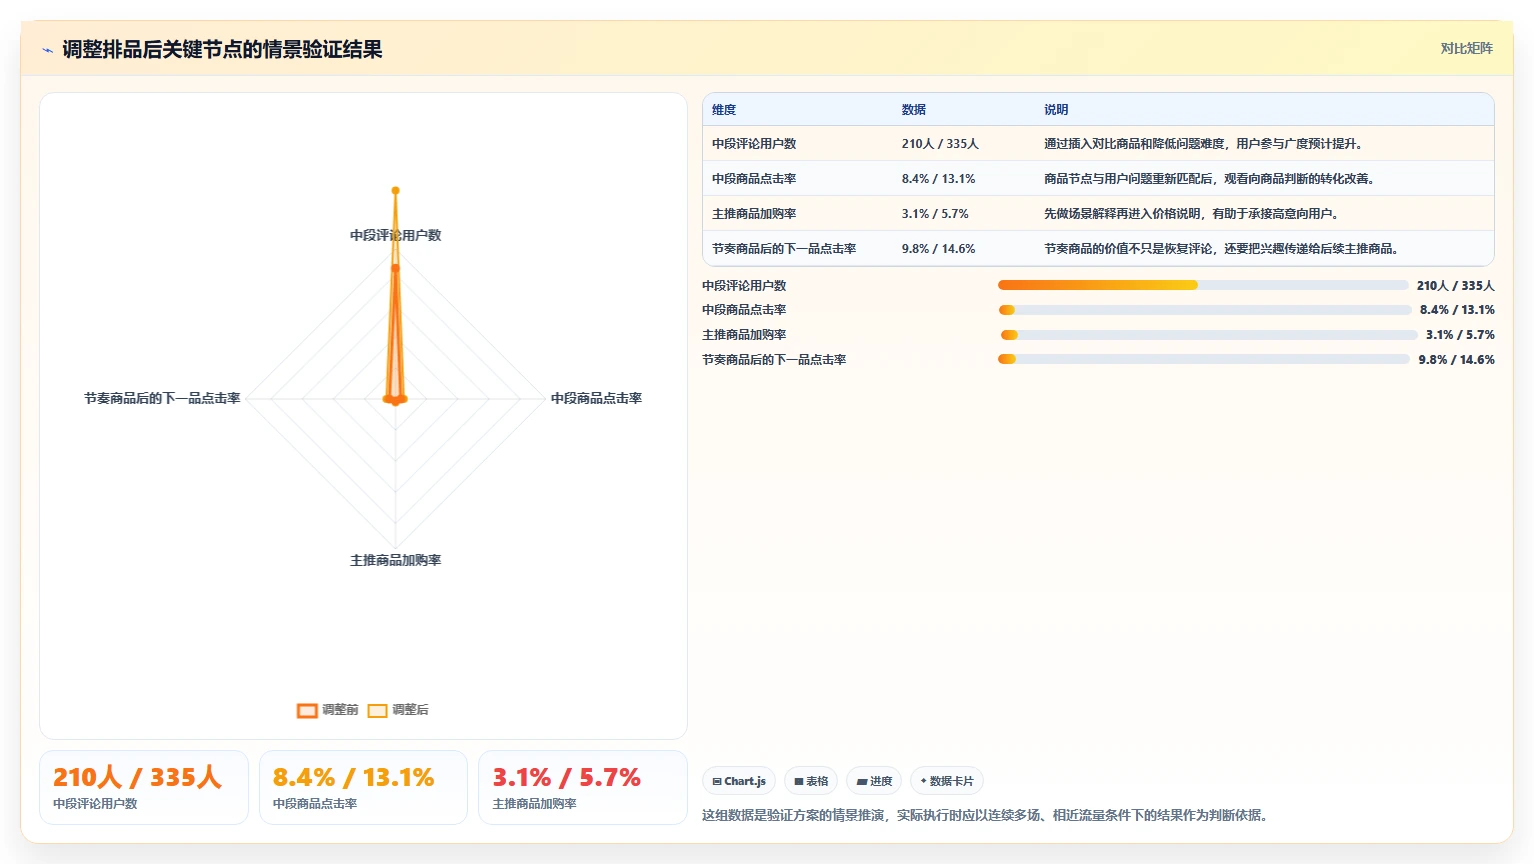
Task: Click the radar axis label 中段评论用户数
Action: 395,235
